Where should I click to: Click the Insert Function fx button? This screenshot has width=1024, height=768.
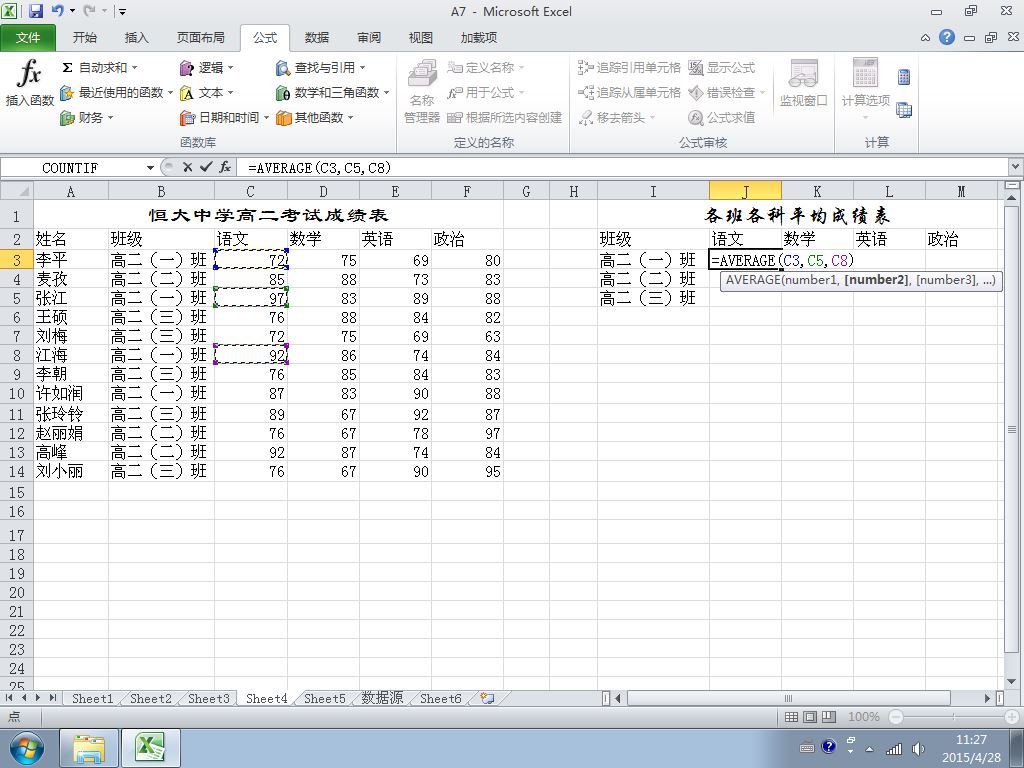coord(29,82)
